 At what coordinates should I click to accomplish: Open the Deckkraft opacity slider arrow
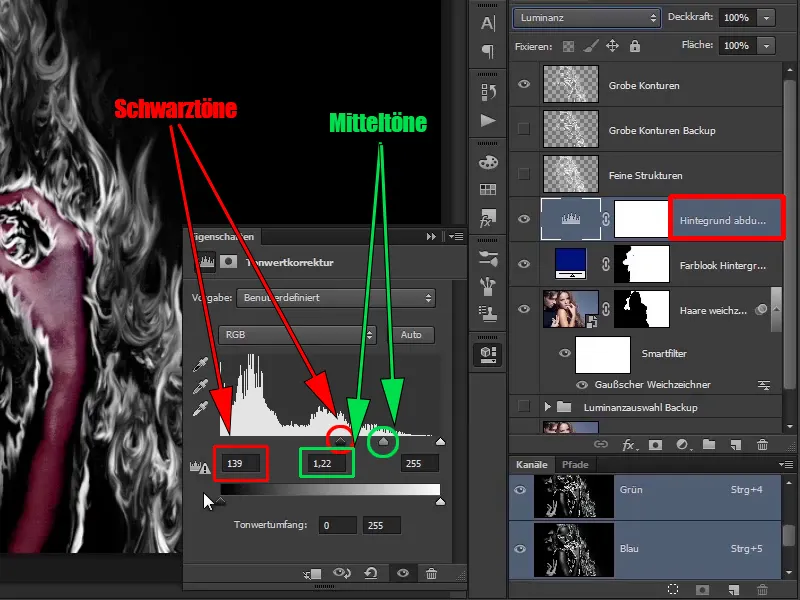[766, 18]
